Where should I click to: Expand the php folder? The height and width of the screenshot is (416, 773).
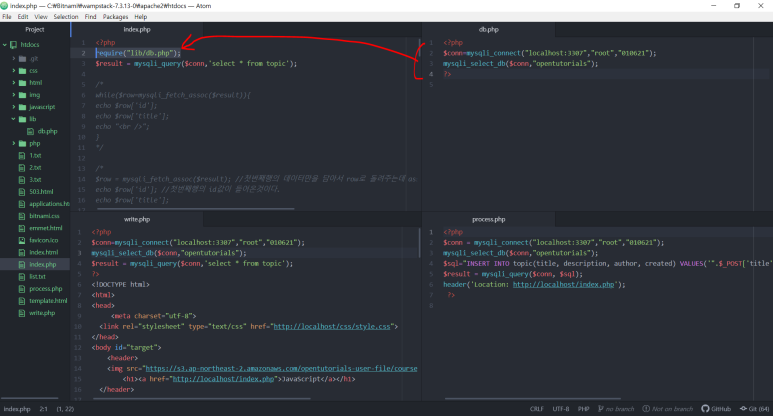pos(14,143)
